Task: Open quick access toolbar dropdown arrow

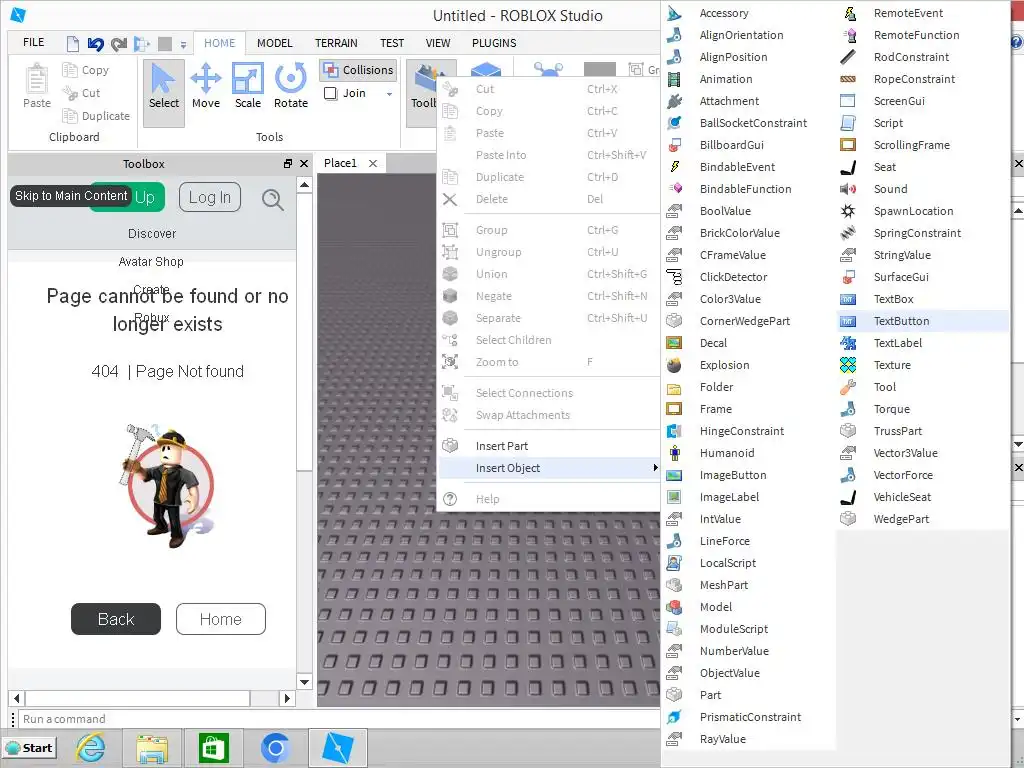Action: pyautogui.click(x=184, y=44)
